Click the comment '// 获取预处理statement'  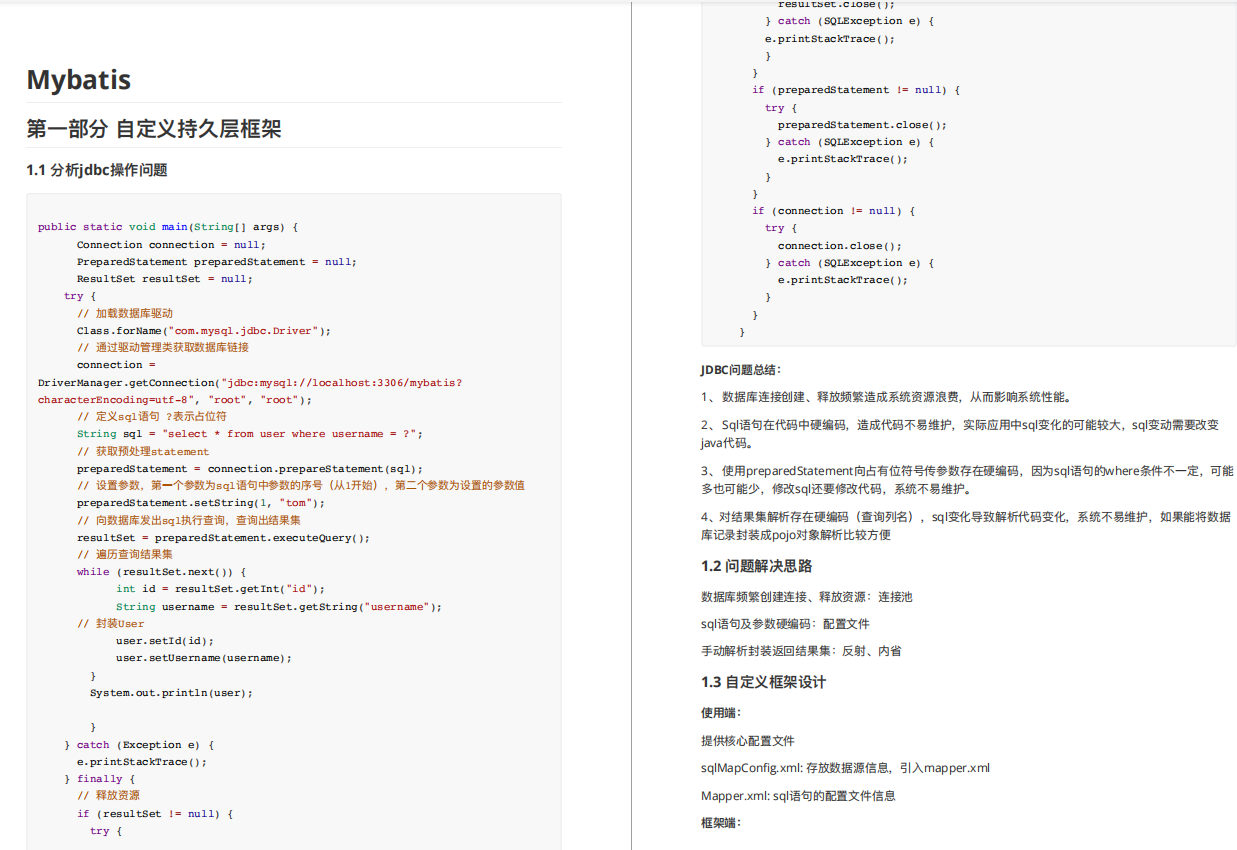pyautogui.click(x=143, y=452)
